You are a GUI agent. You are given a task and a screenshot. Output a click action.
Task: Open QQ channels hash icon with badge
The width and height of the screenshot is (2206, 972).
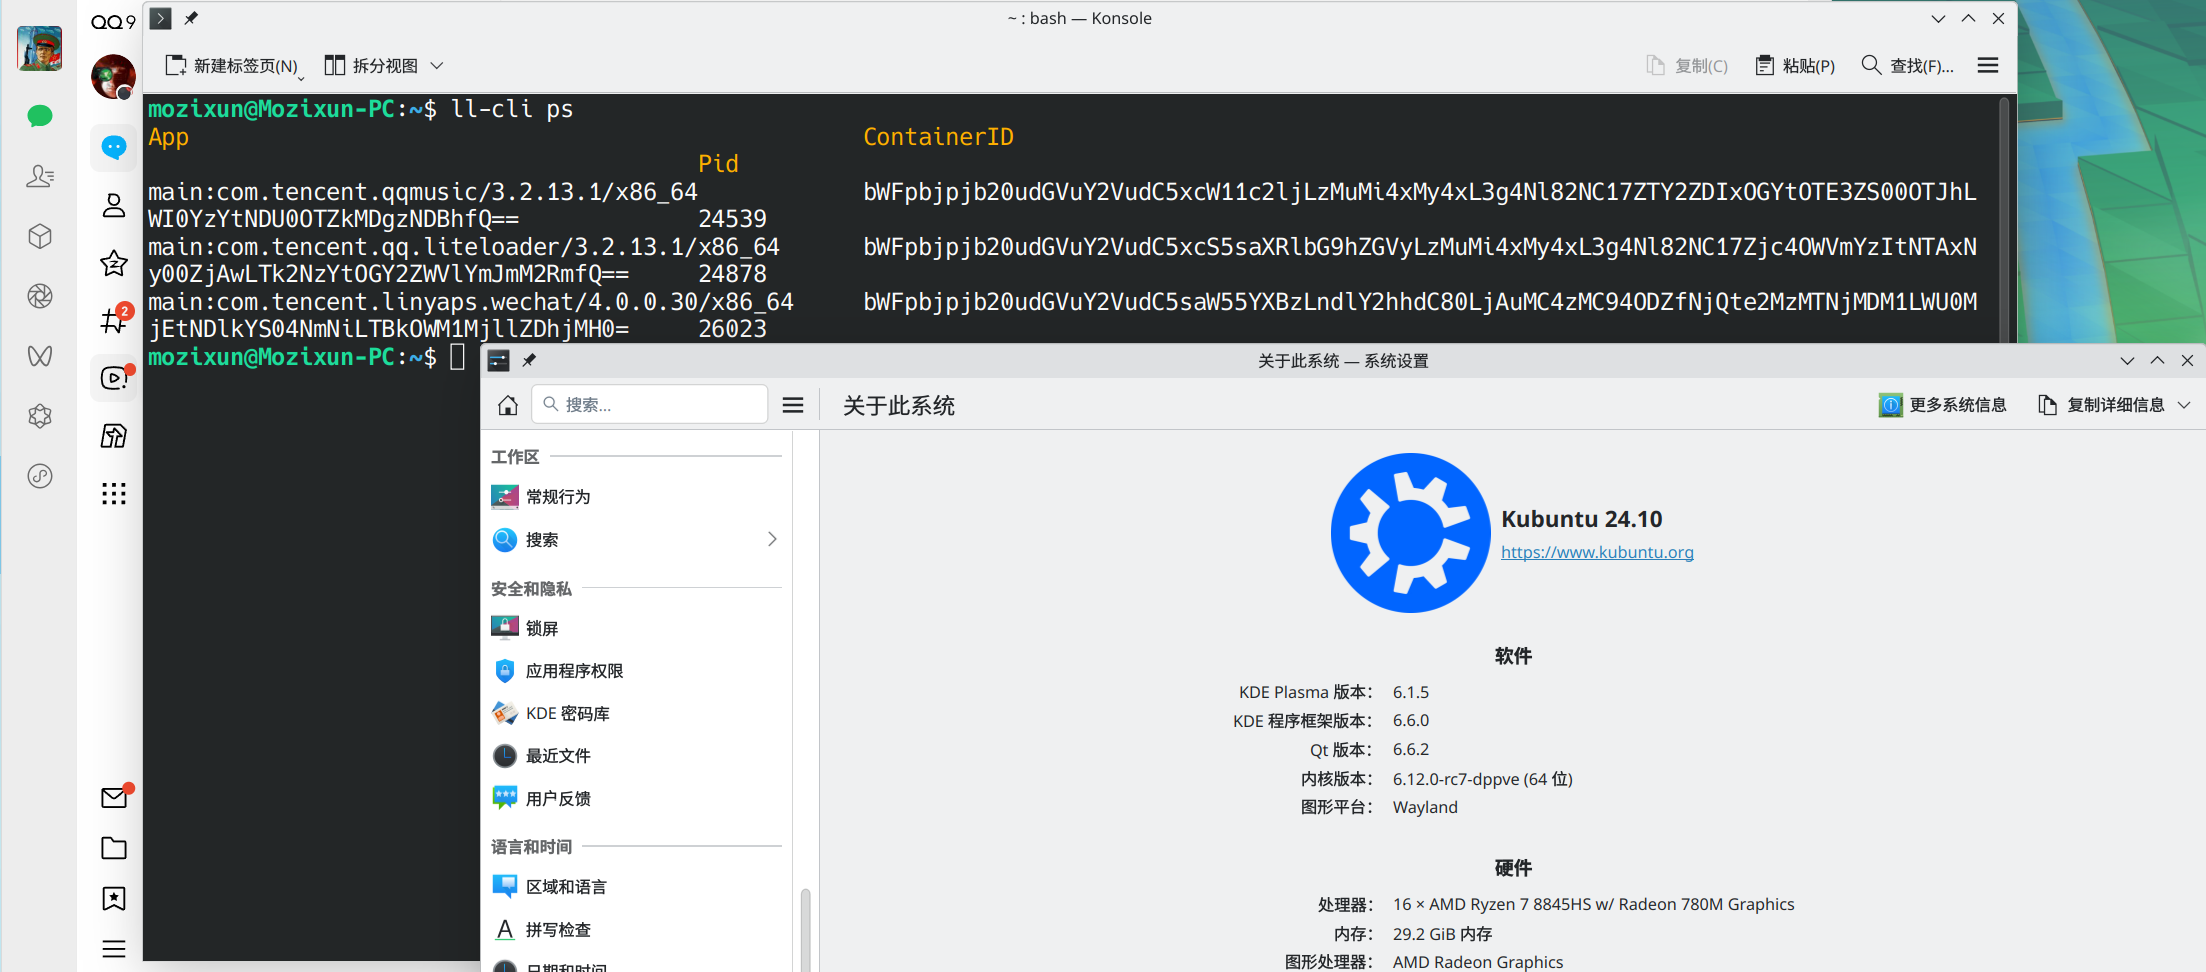pos(114,320)
